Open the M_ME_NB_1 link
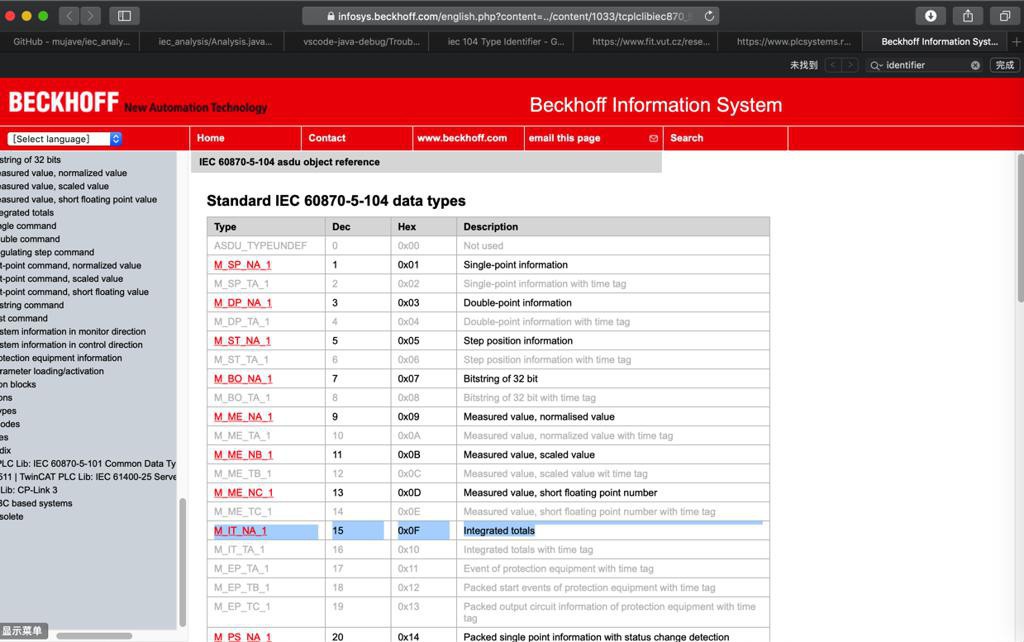 [x=244, y=454]
